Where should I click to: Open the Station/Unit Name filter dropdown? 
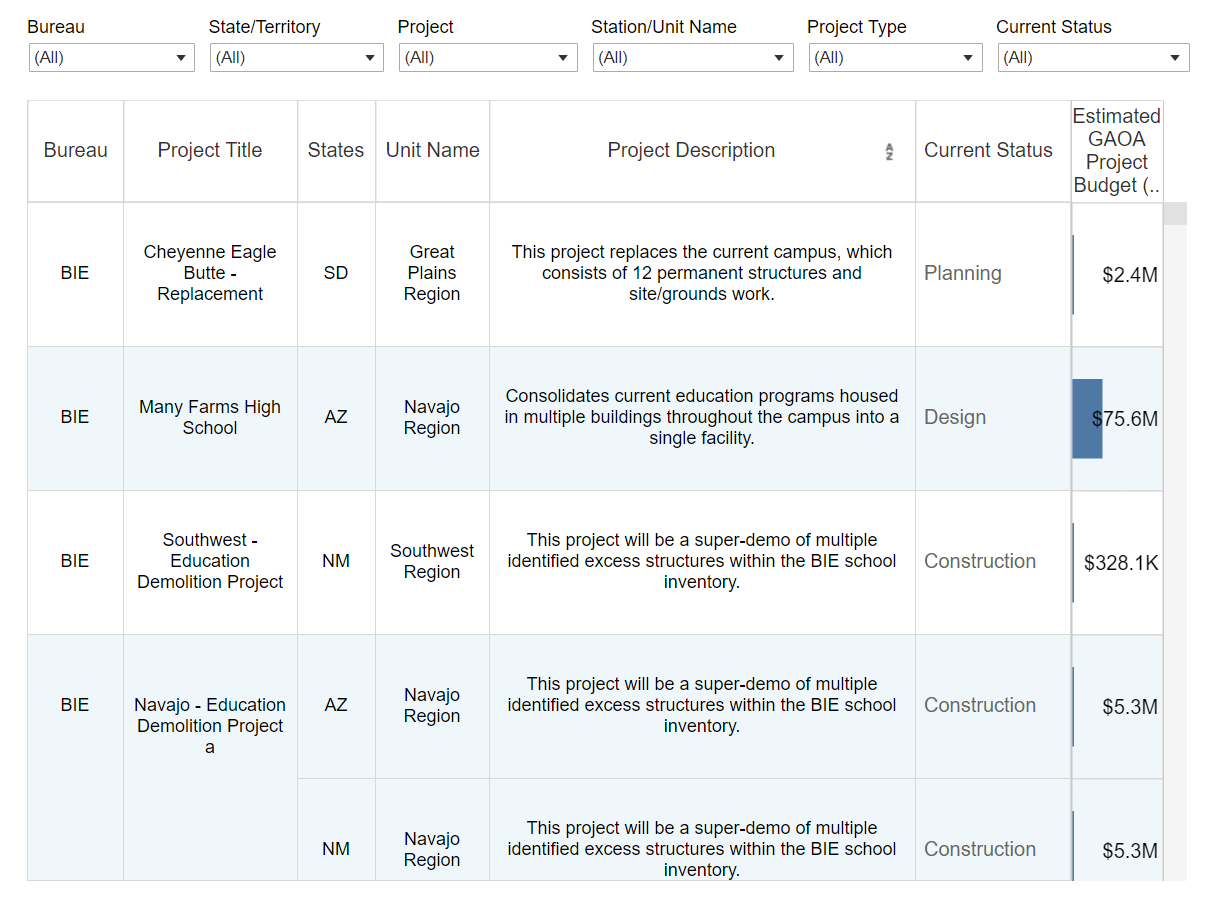point(692,57)
